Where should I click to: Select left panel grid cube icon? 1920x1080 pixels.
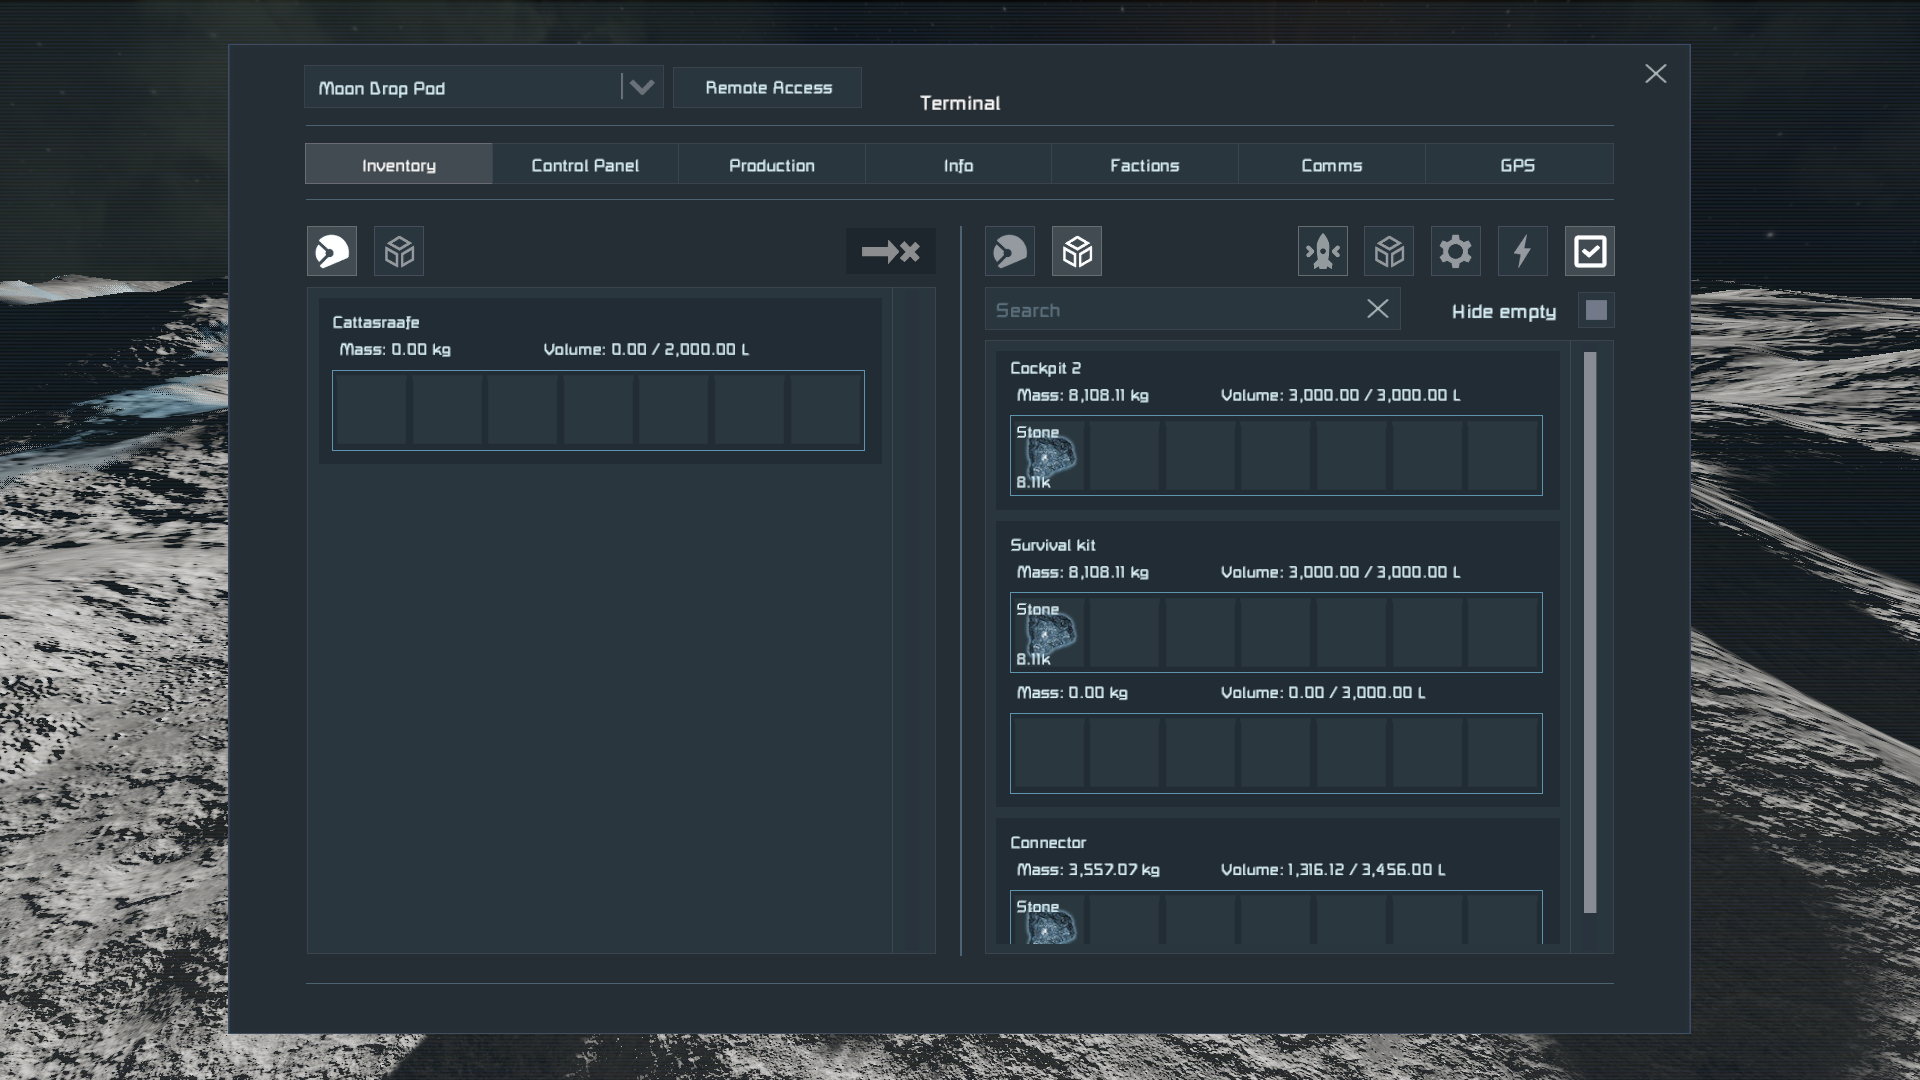click(x=399, y=251)
